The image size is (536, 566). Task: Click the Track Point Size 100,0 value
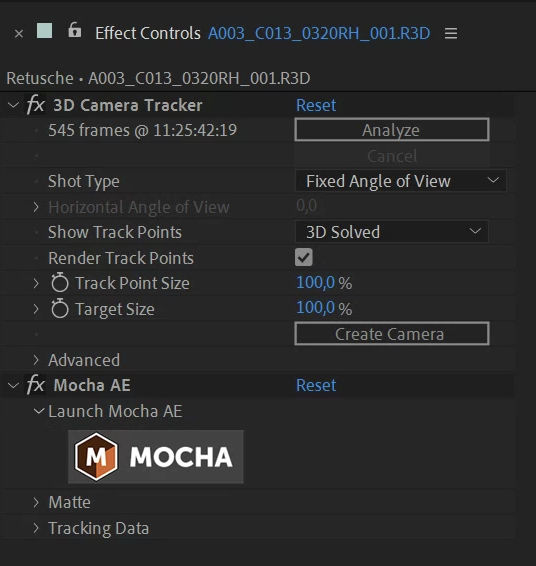pyautogui.click(x=315, y=283)
